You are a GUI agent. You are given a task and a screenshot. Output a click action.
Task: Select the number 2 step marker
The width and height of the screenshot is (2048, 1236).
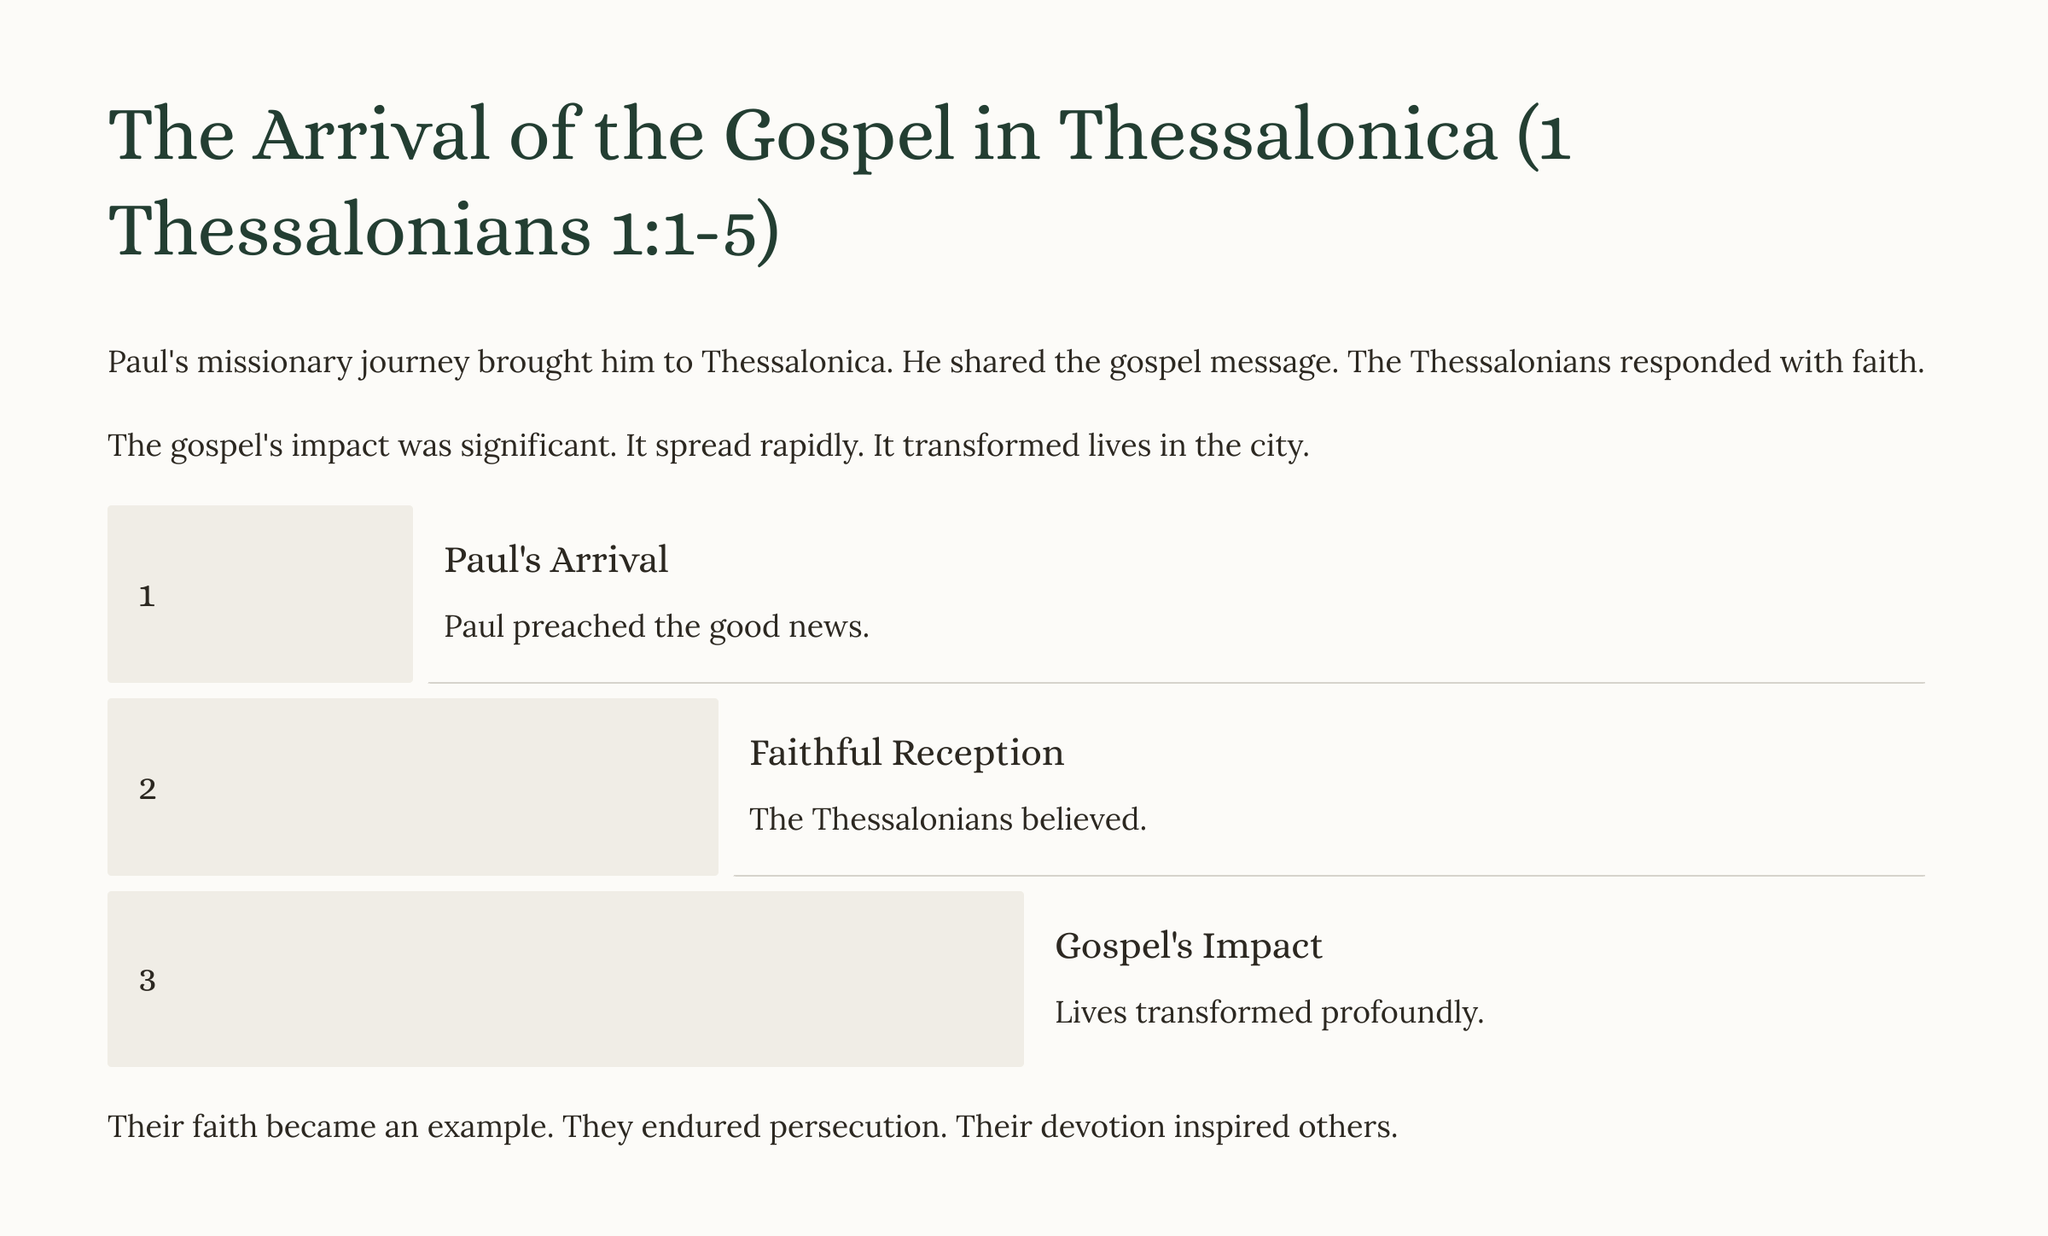pyautogui.click(x=147, y=790)
